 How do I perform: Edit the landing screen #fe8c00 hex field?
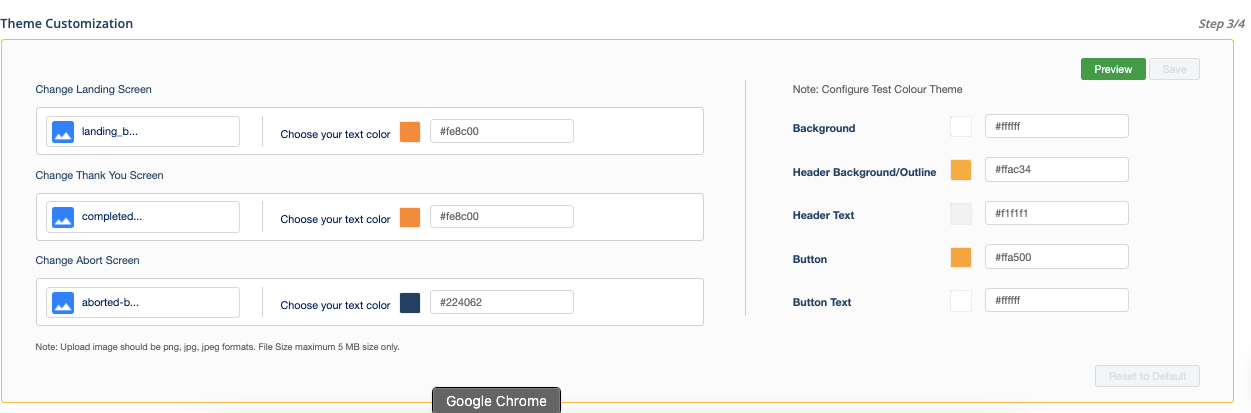(x=502, y=131)
